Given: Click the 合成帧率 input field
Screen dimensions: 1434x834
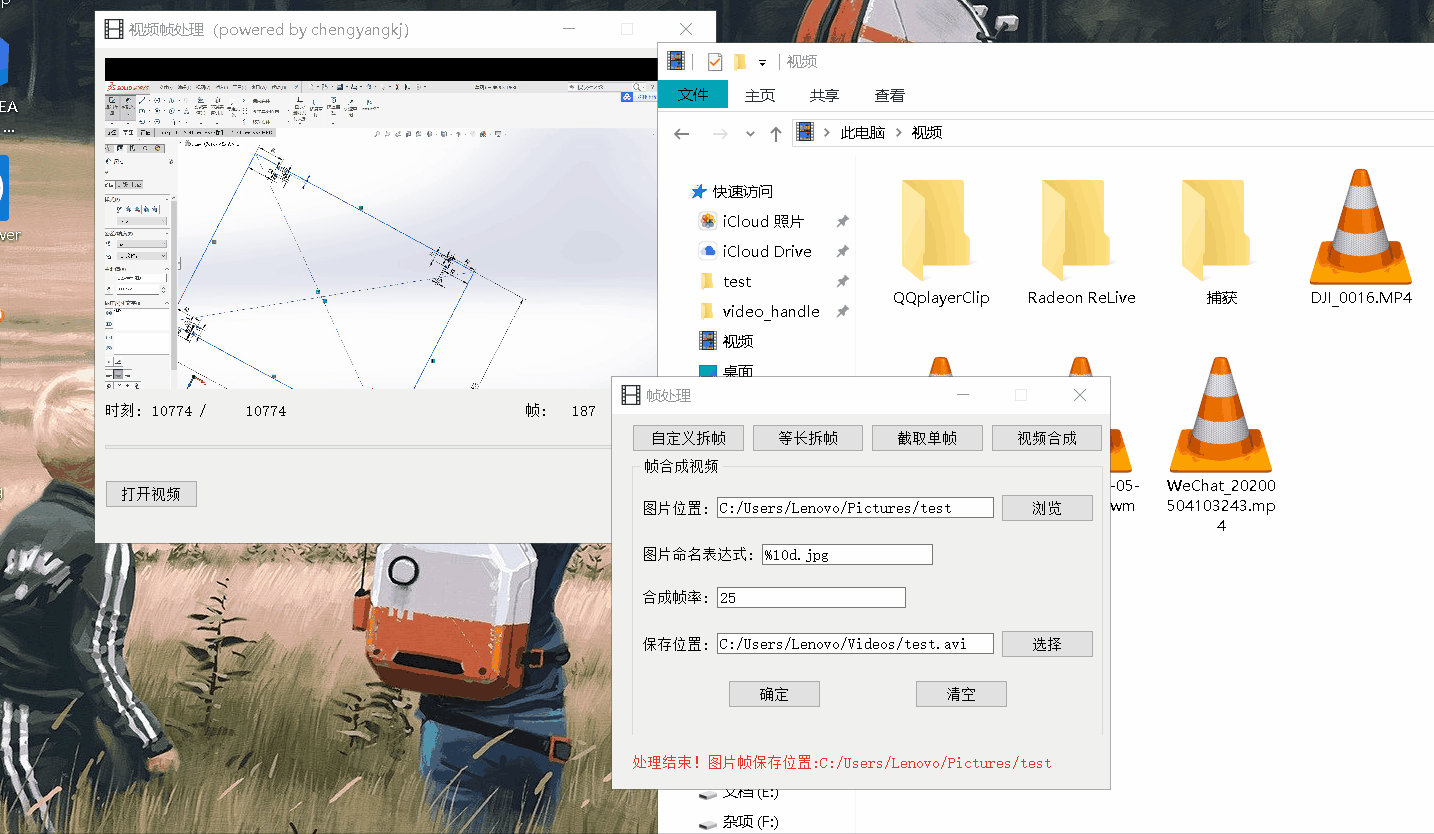Looking at the screenshot, I should [x=811, y=598].
